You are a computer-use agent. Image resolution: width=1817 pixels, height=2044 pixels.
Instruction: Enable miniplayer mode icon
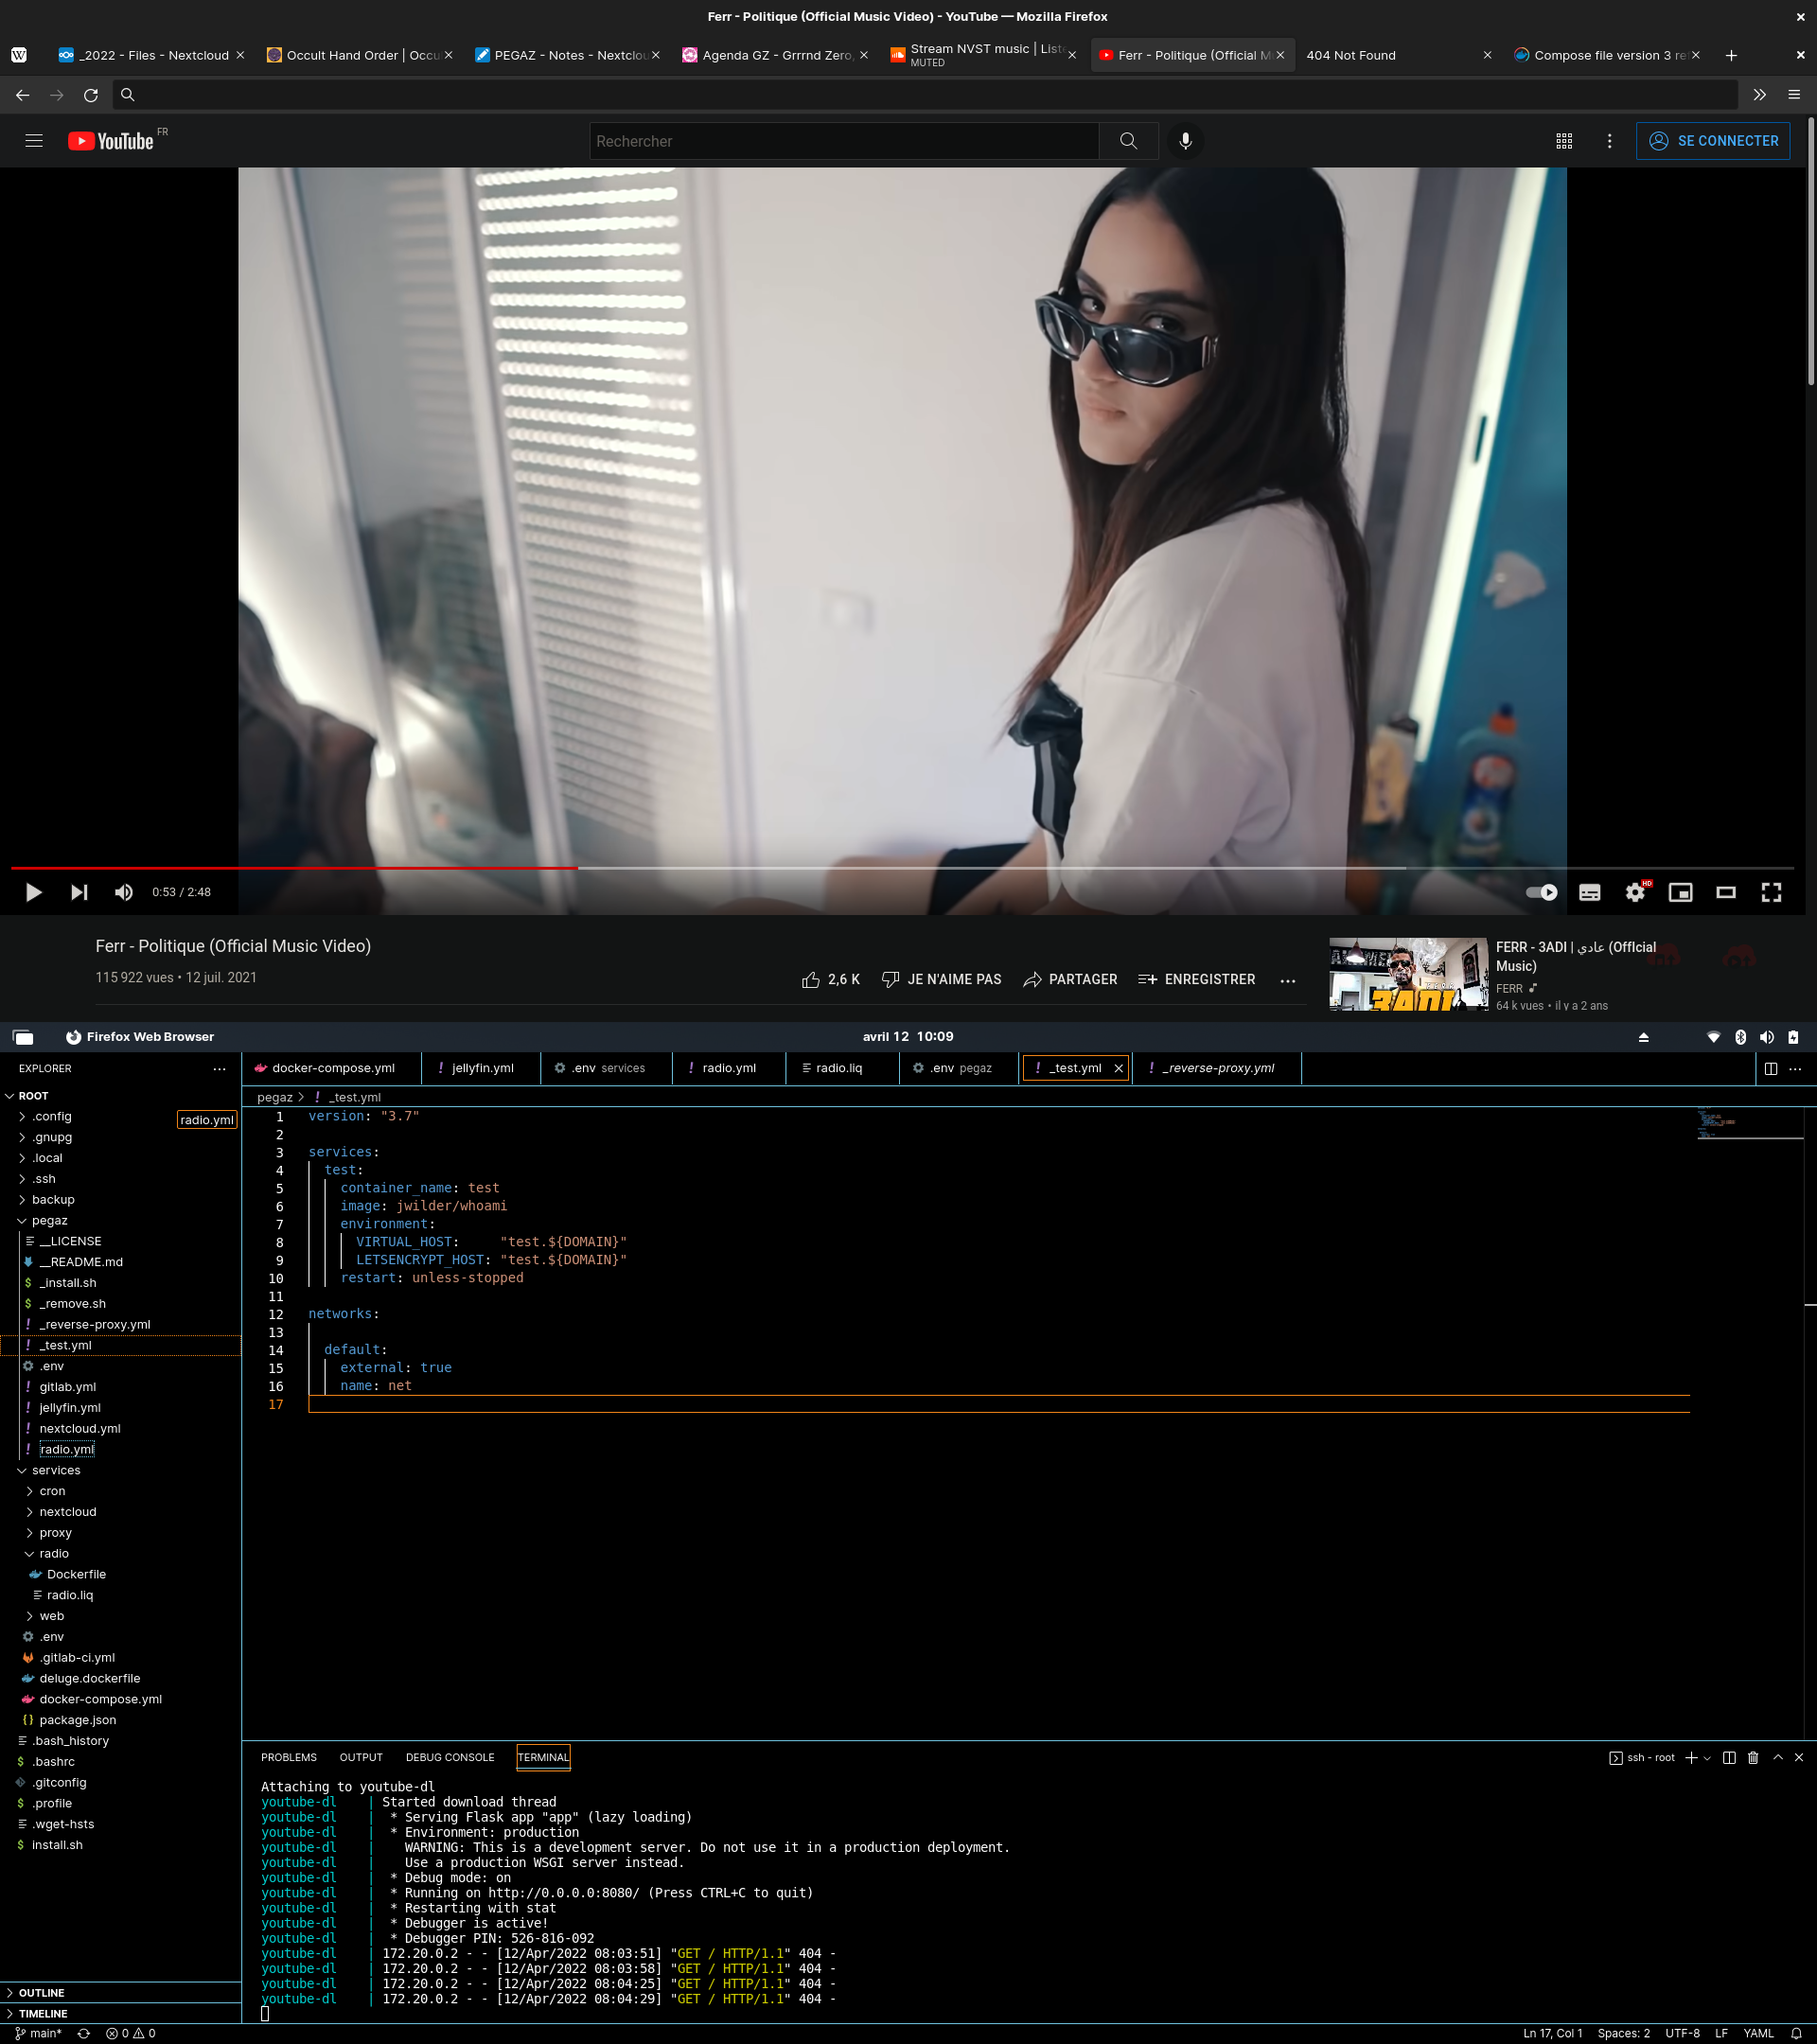pyautogui.click(x=1680, y=892)
